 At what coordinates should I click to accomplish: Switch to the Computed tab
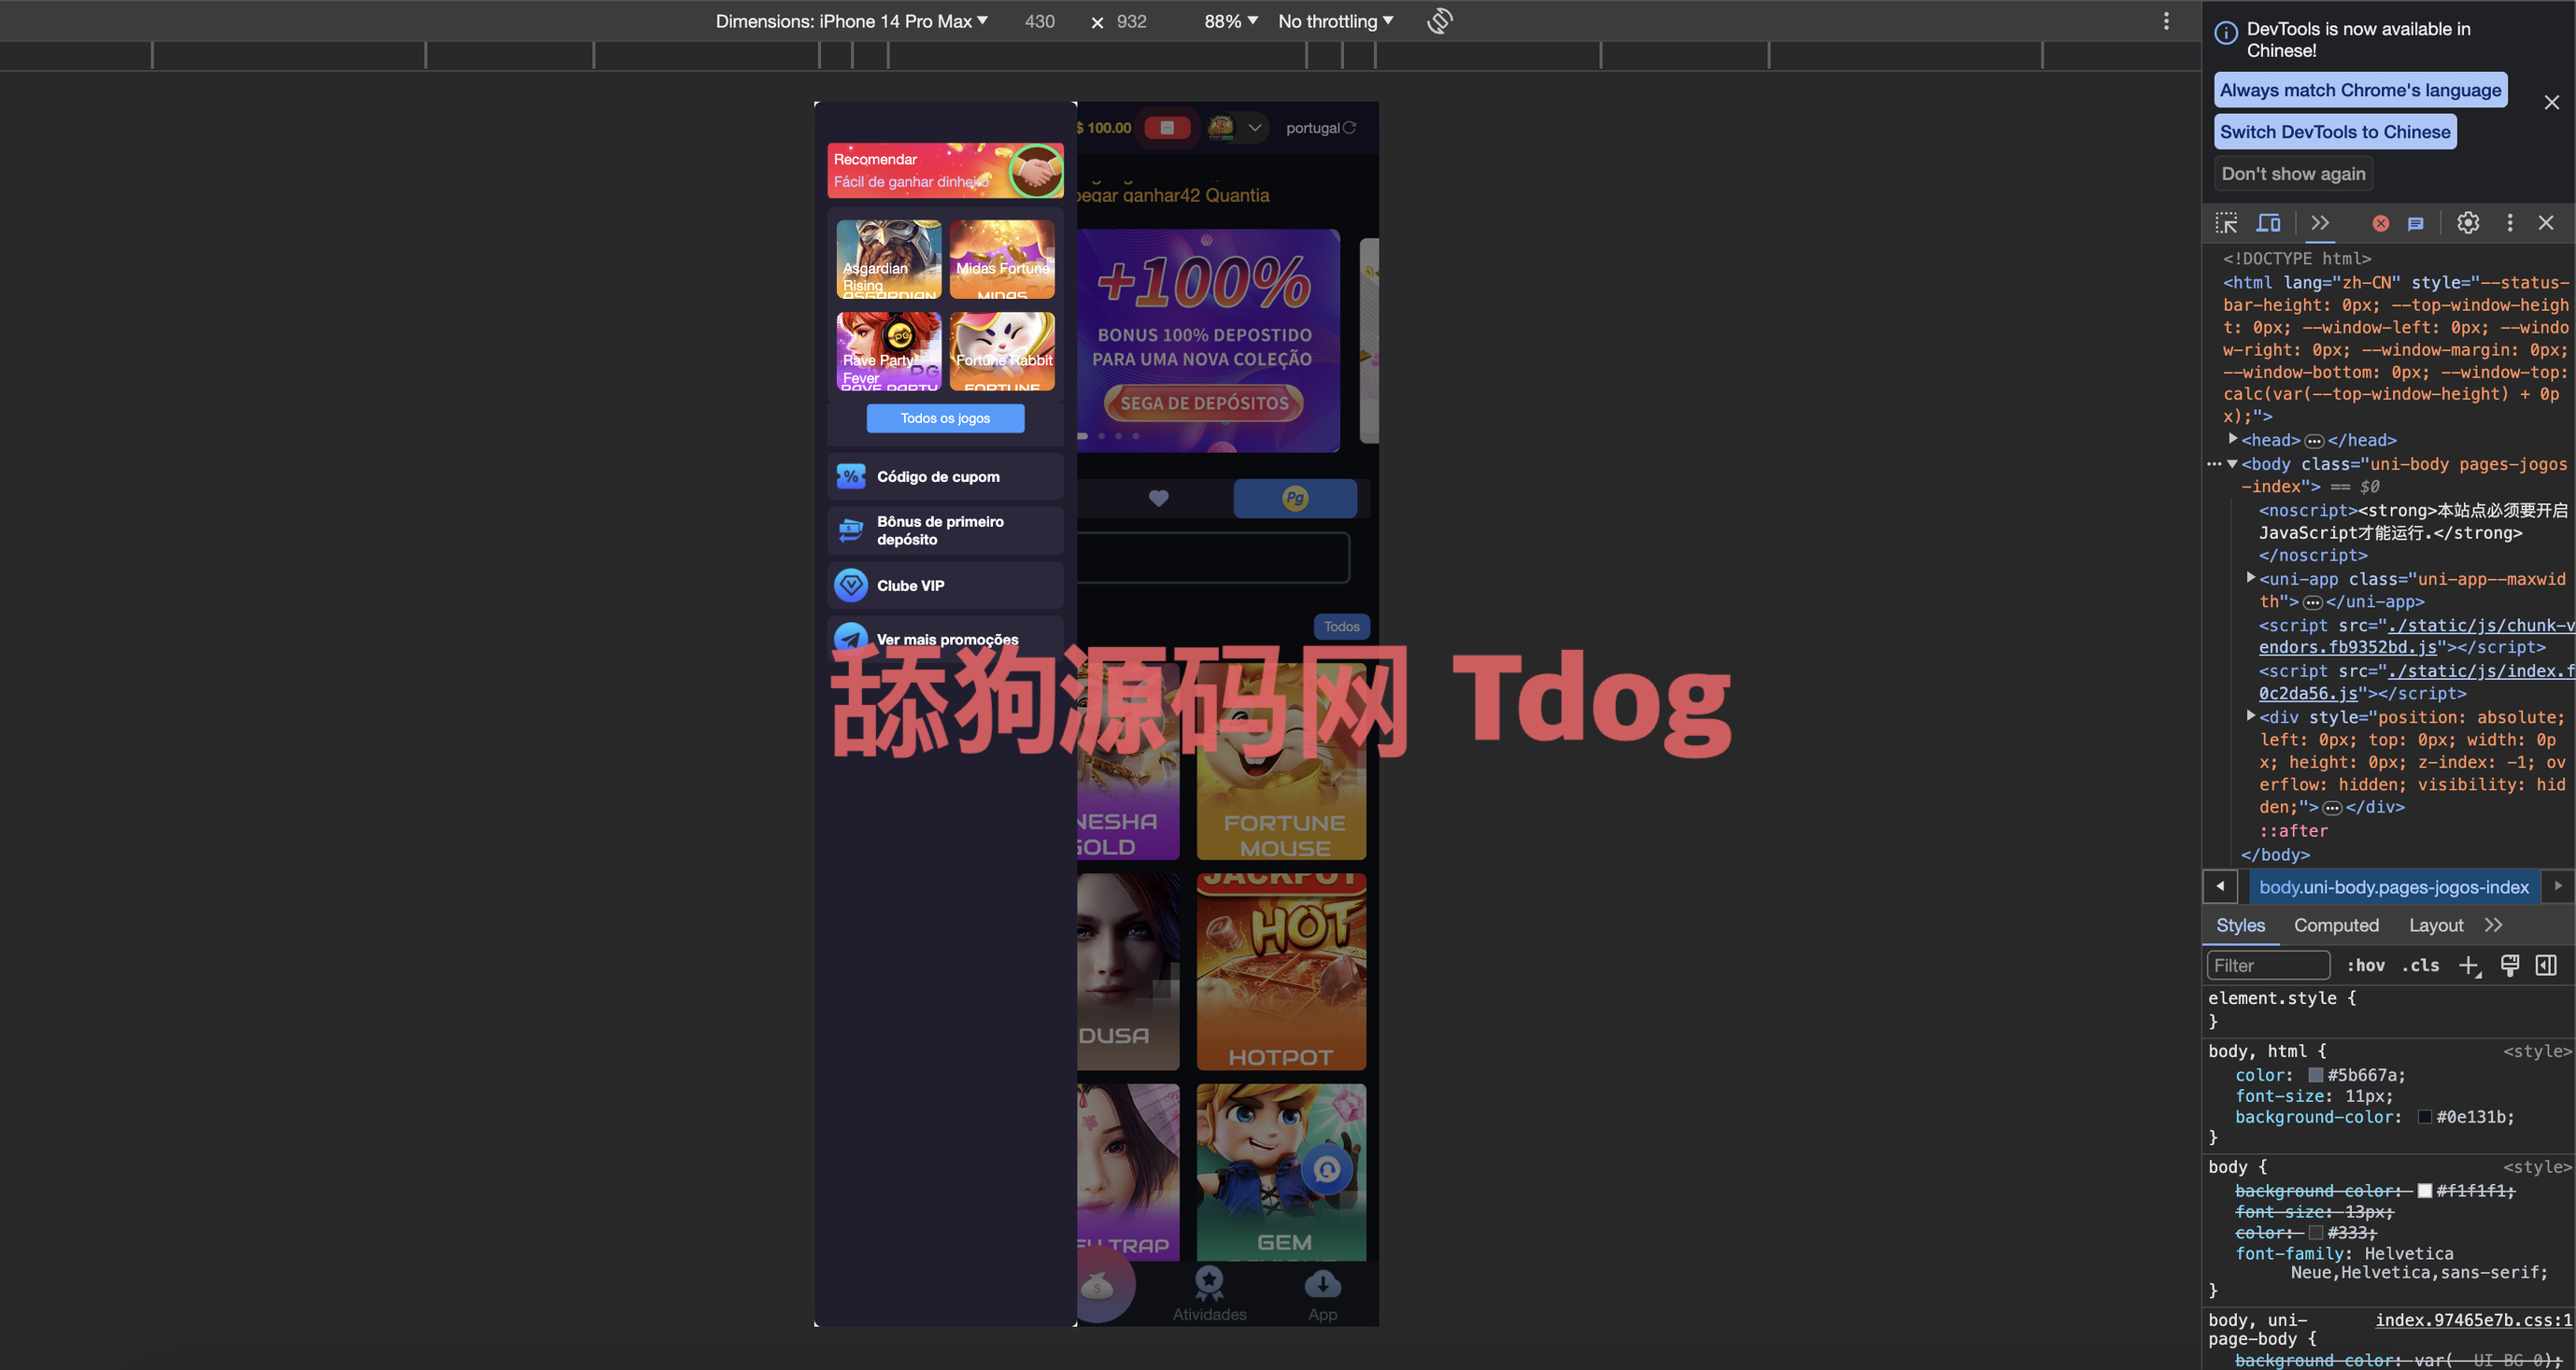[x=2335, y=925]
